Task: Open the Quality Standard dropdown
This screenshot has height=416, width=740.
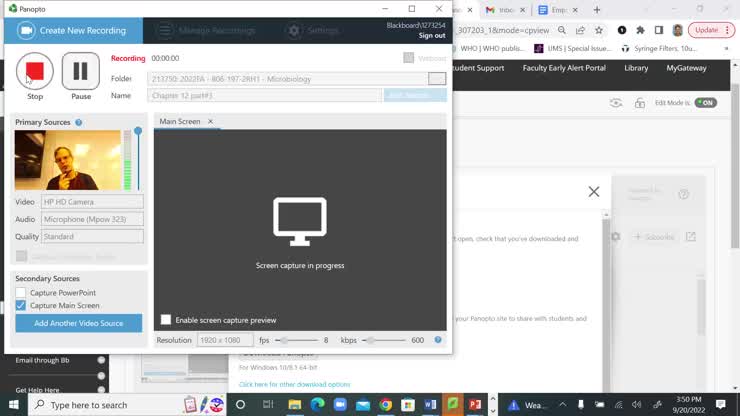Action: click(x=92, y=237)
